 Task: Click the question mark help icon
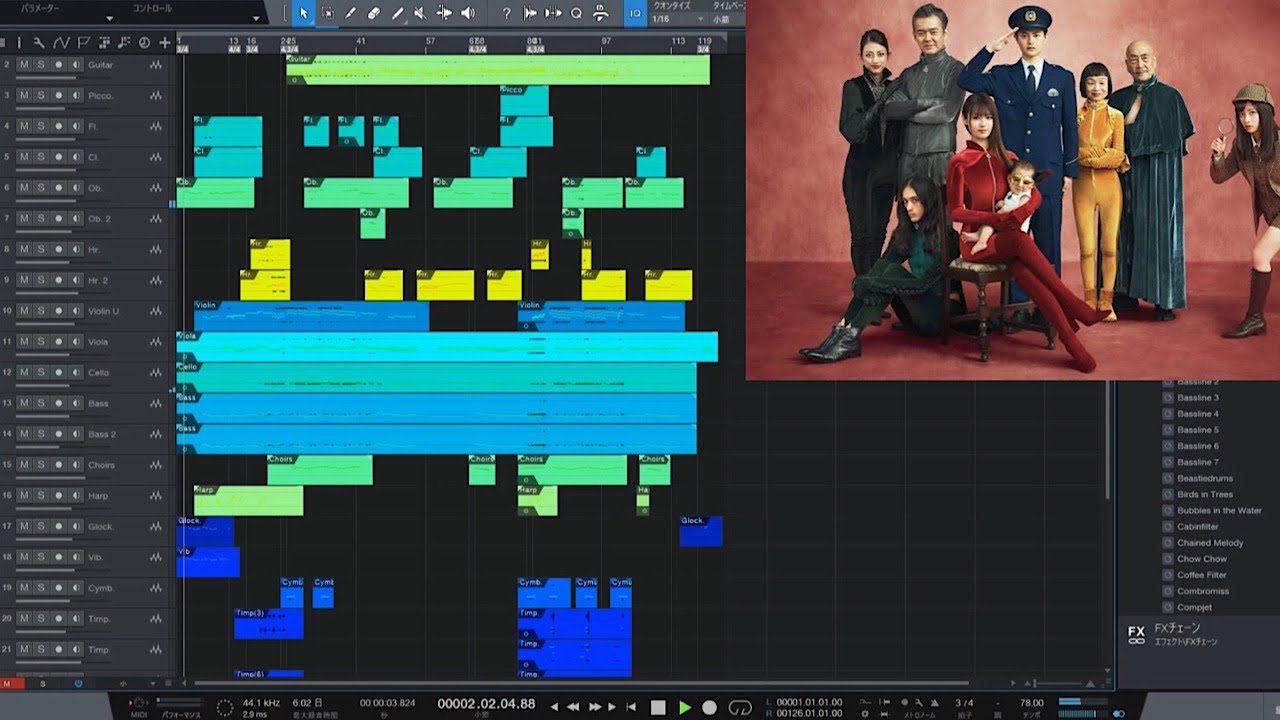coord(506,13)
